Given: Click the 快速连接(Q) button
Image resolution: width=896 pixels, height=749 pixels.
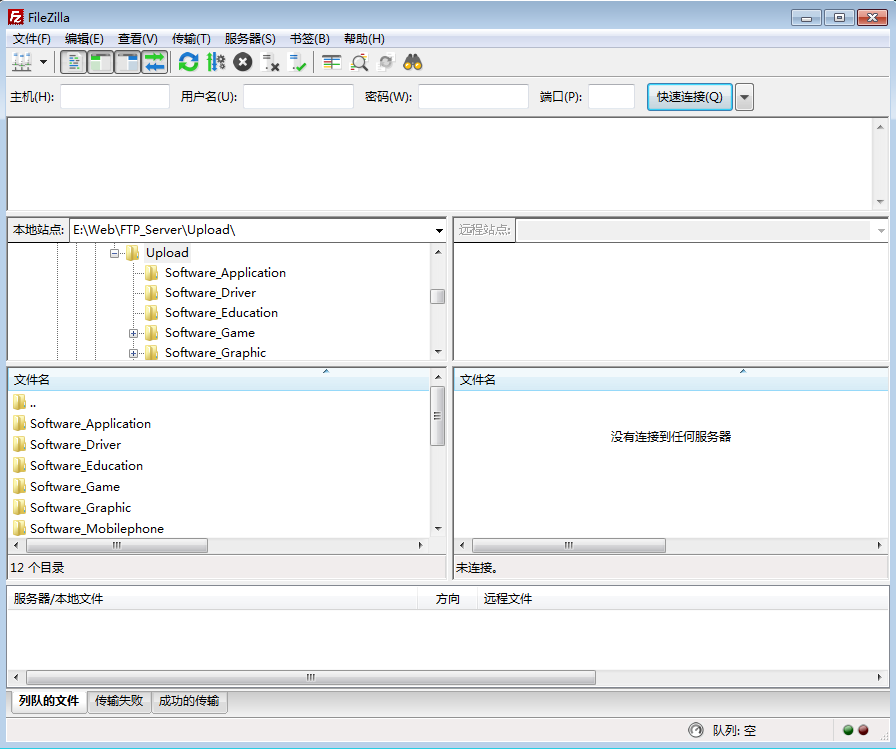Looking at the screenshot, I should pyautogui.click(x=689, y=97).
